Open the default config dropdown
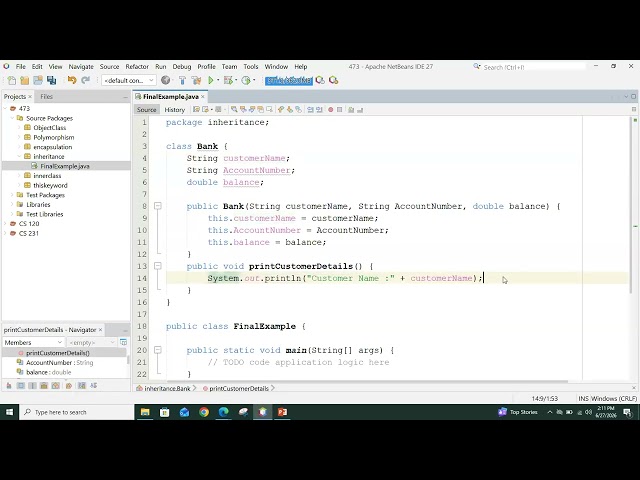Screen dimensions: 640x480 pyautogui.click(x=129, y=80)
